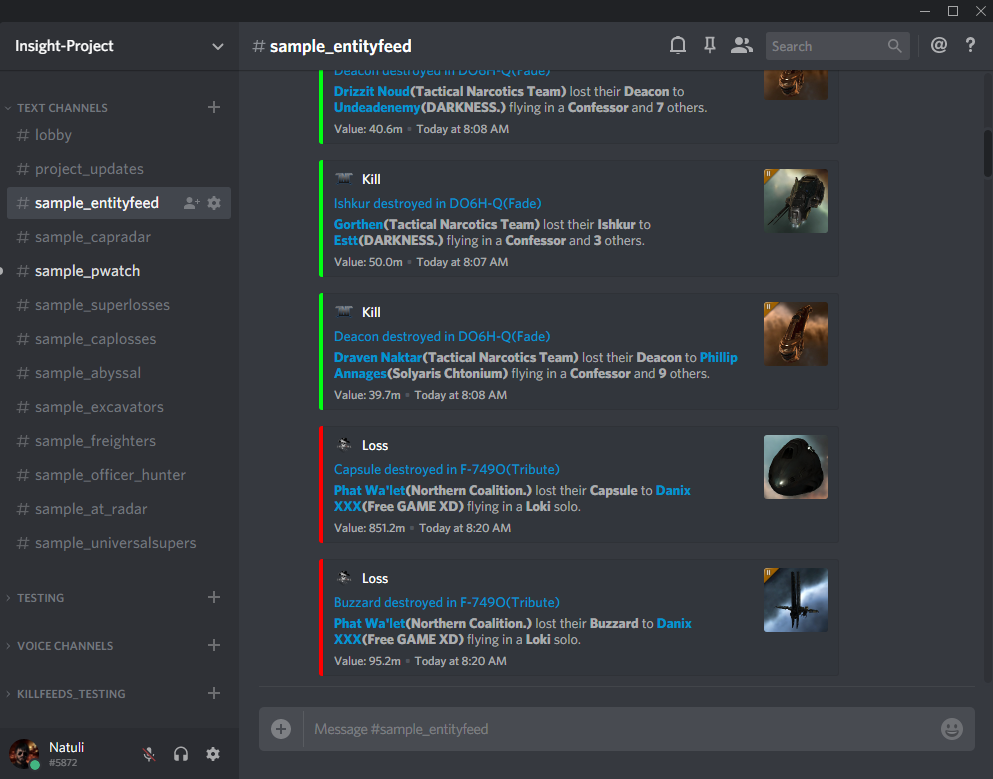The image size is (993, 779).
Task: Add channel to Voice Channels category
Action: tap(214, 645)
